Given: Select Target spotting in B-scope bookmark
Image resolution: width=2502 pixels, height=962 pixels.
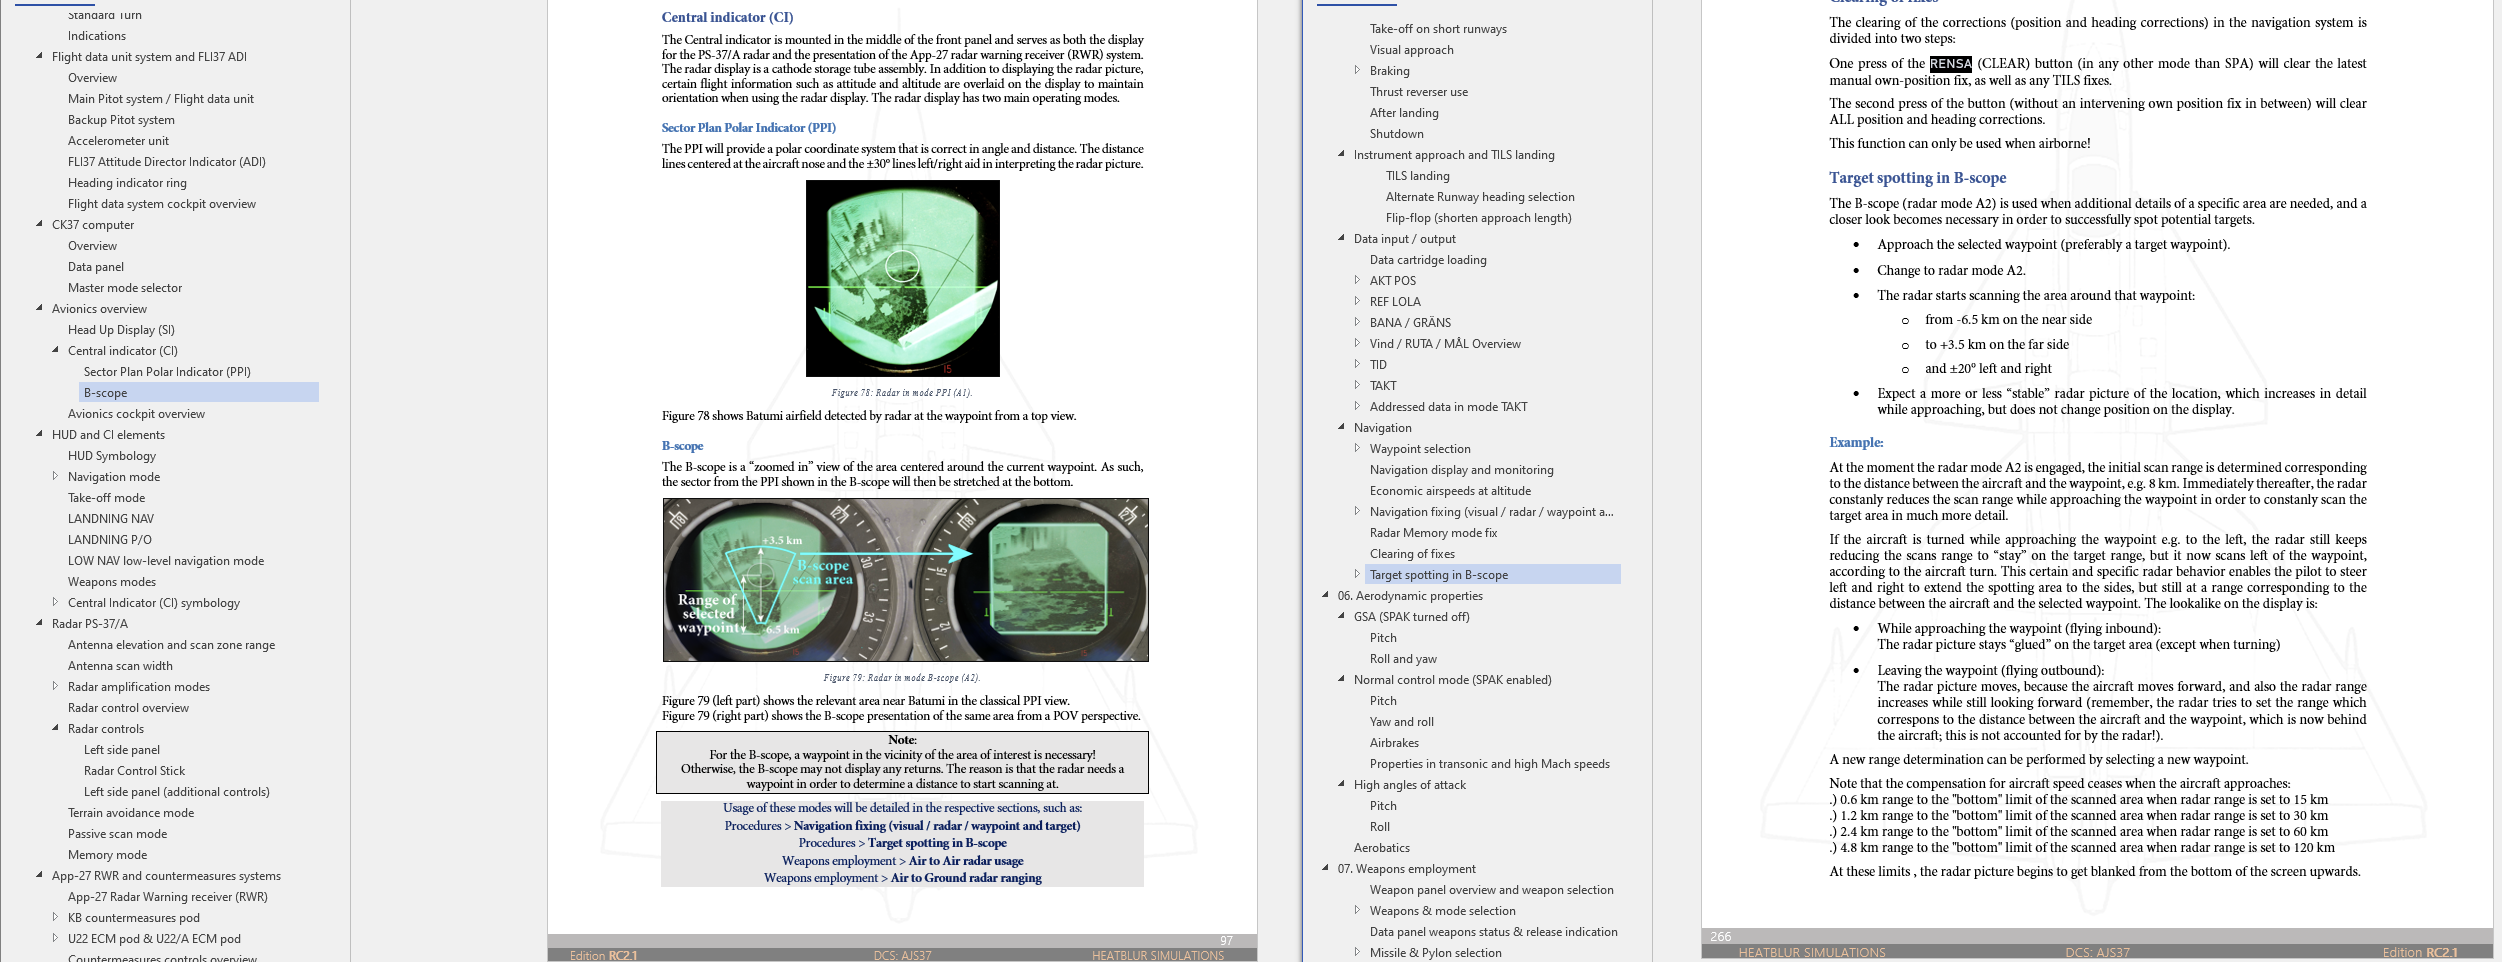Looking at the screenshot, I should tap(1439, 575).
